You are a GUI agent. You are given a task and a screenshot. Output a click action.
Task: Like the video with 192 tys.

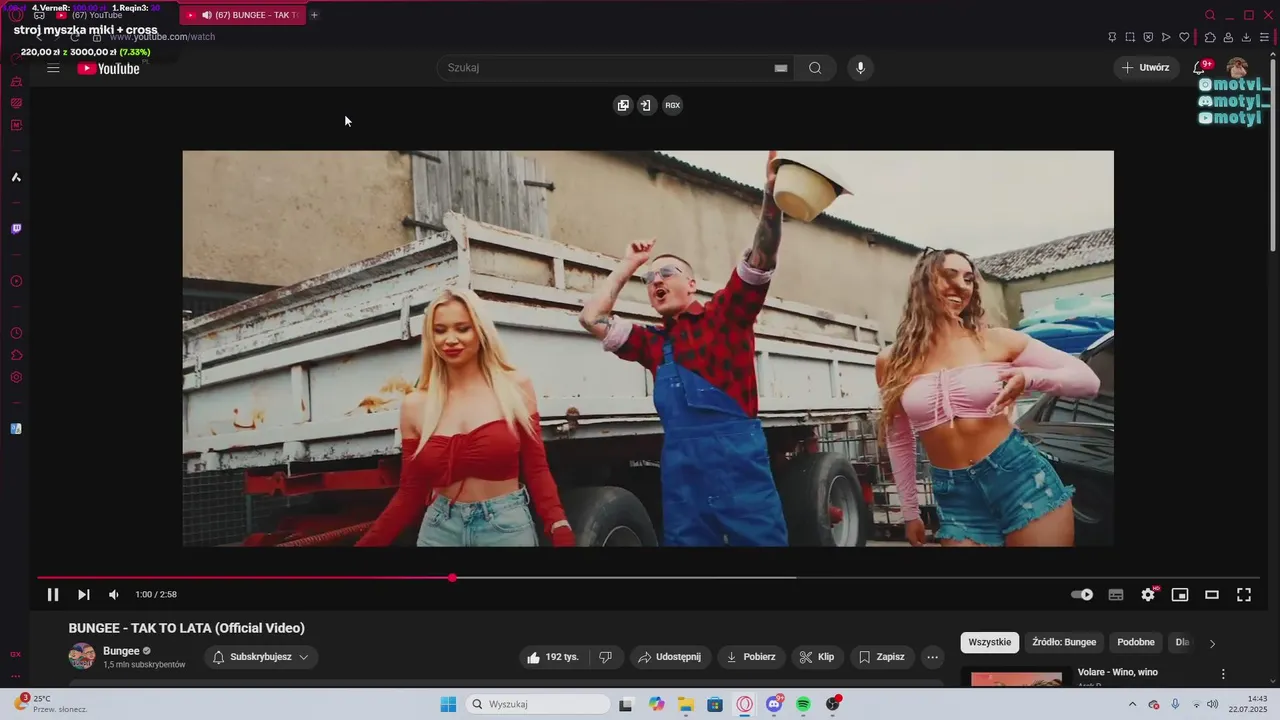pos(553,657)
